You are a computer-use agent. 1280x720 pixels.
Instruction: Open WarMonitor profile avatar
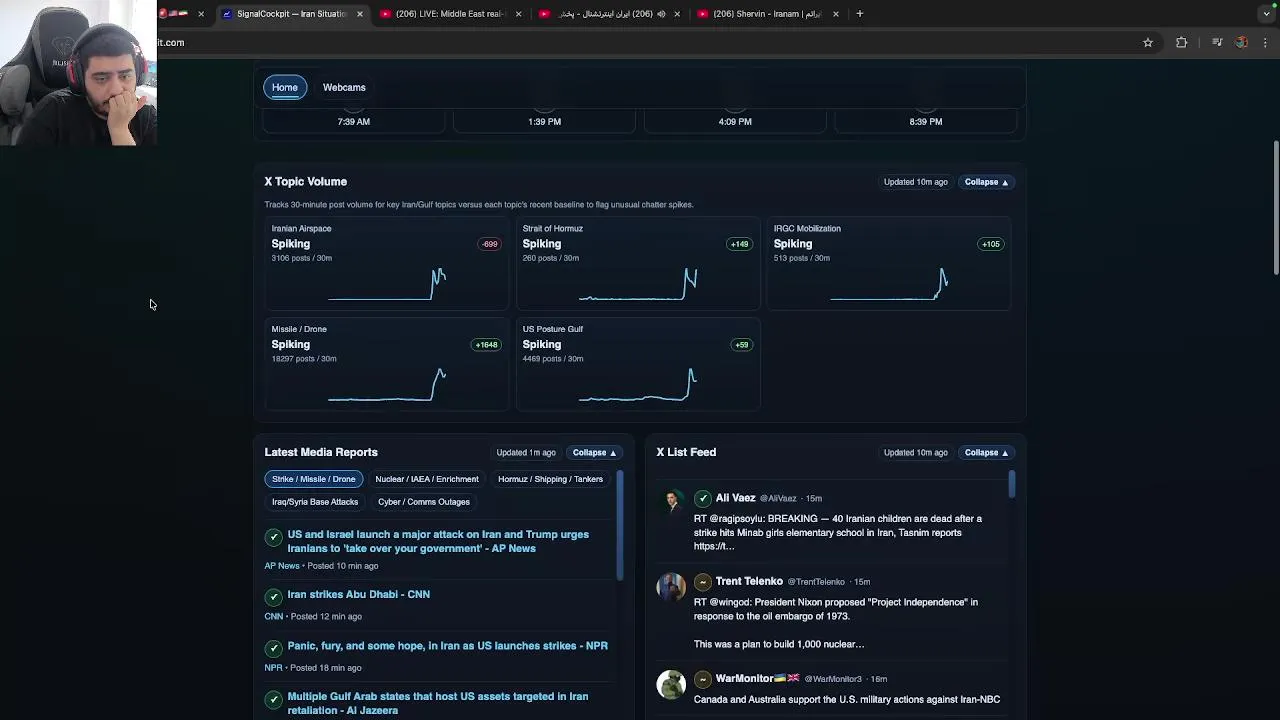[671, 684]
